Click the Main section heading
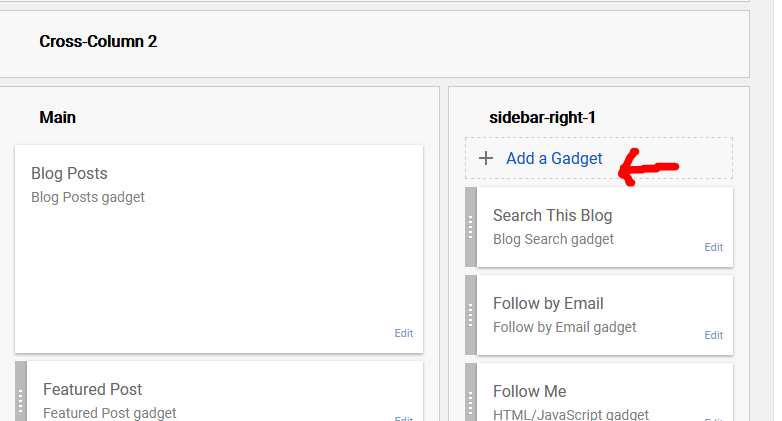 coord(57,117)
